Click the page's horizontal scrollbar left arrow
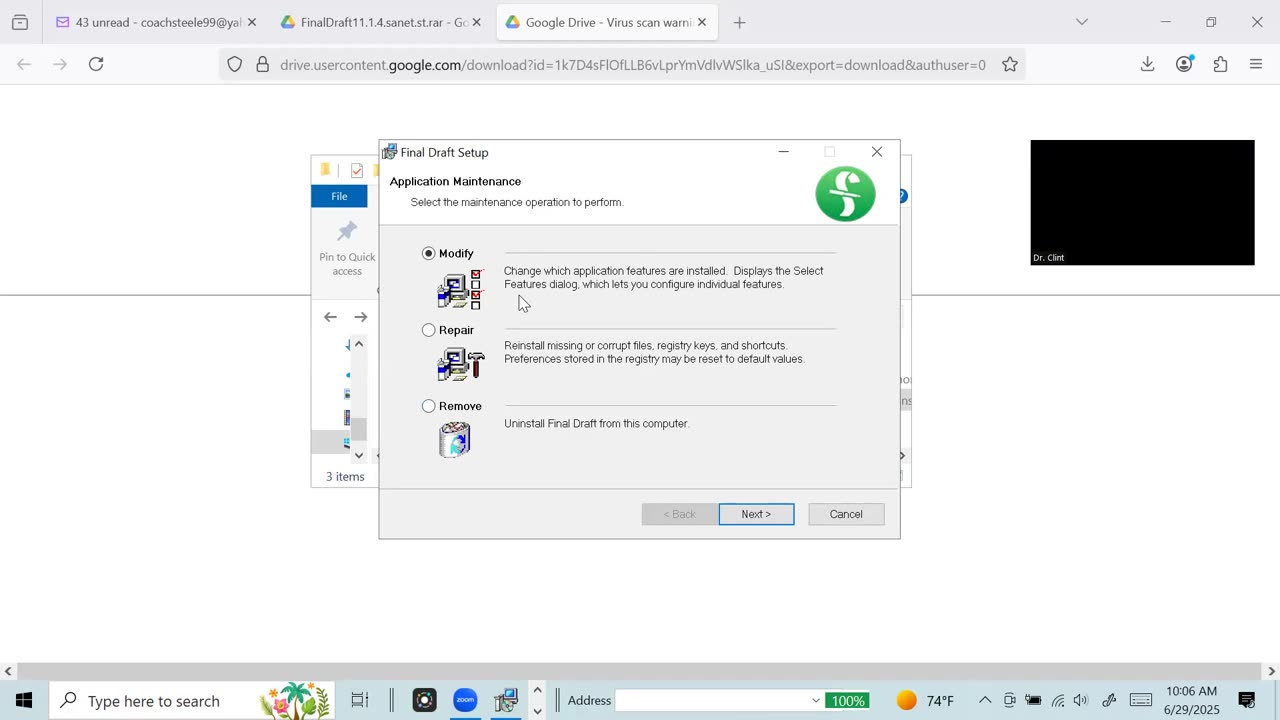 pyautogui.click(x=8, y=671)
